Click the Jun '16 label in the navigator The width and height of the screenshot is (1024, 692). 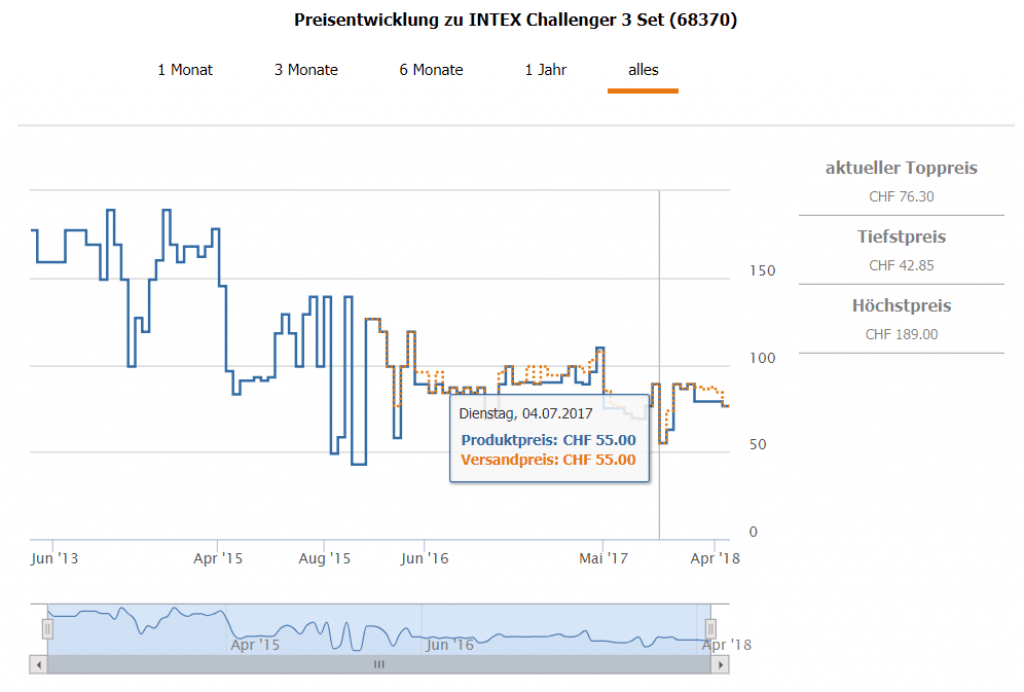point(450,645)
